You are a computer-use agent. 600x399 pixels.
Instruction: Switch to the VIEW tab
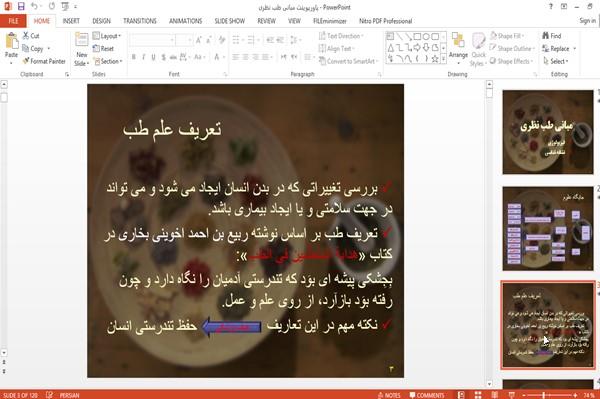pyautogui.click(x=294, y=21)
